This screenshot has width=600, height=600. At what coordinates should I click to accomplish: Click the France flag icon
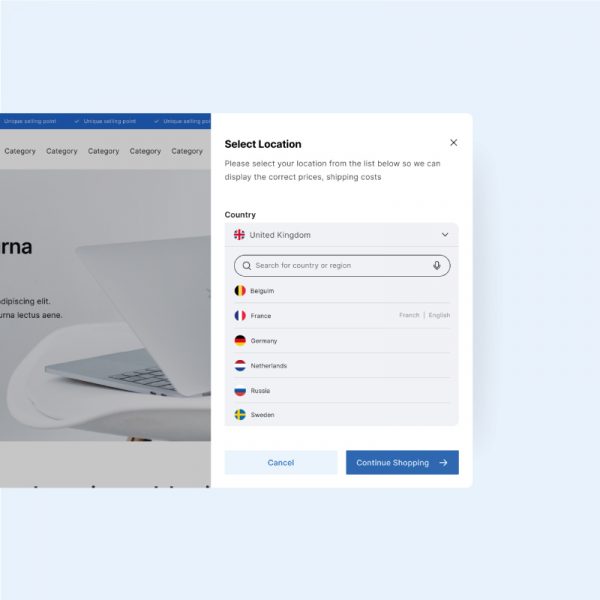[240, 316]
